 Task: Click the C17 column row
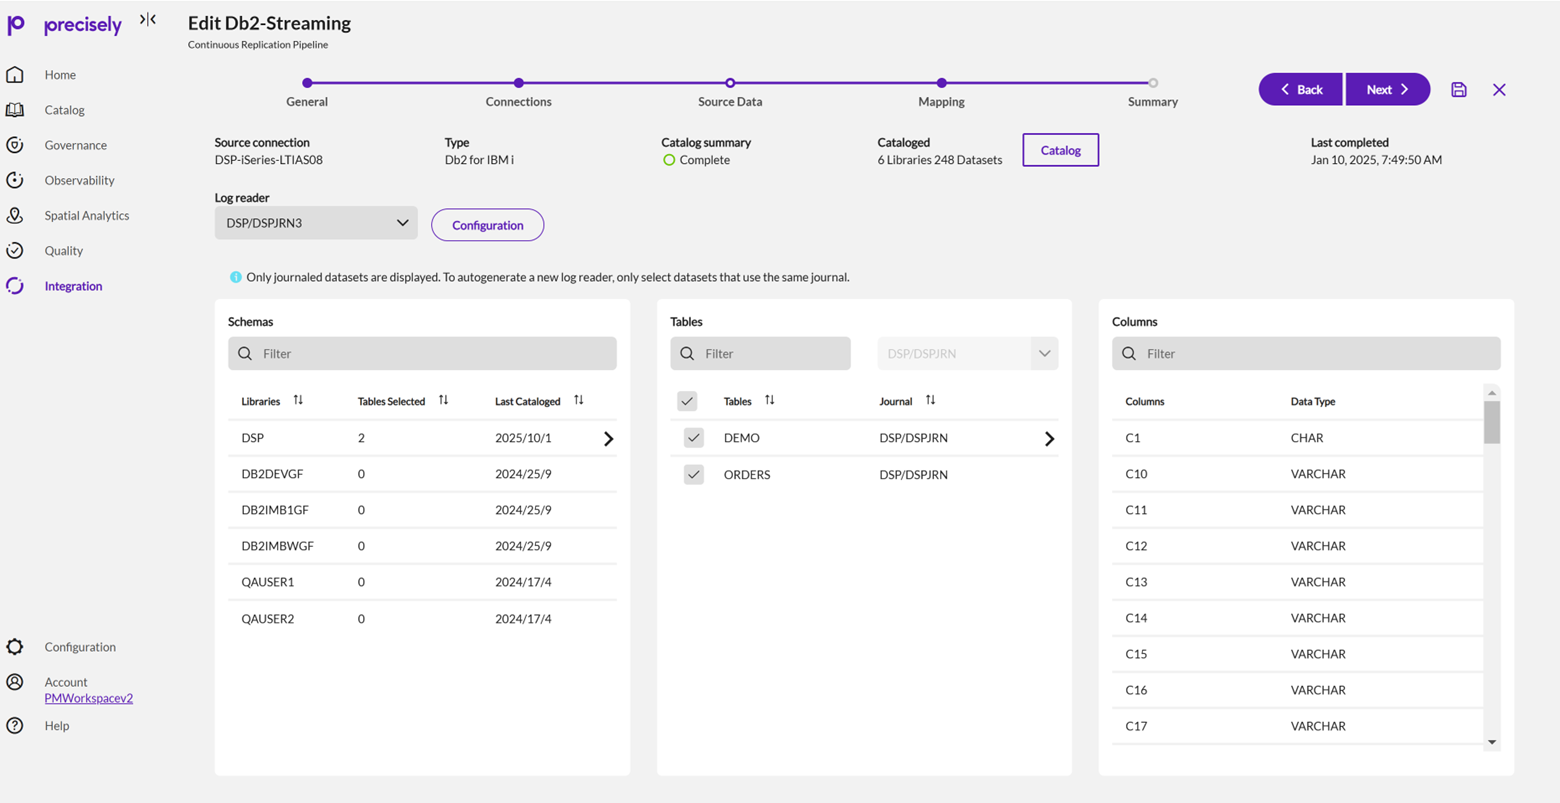coord(1298,726)
